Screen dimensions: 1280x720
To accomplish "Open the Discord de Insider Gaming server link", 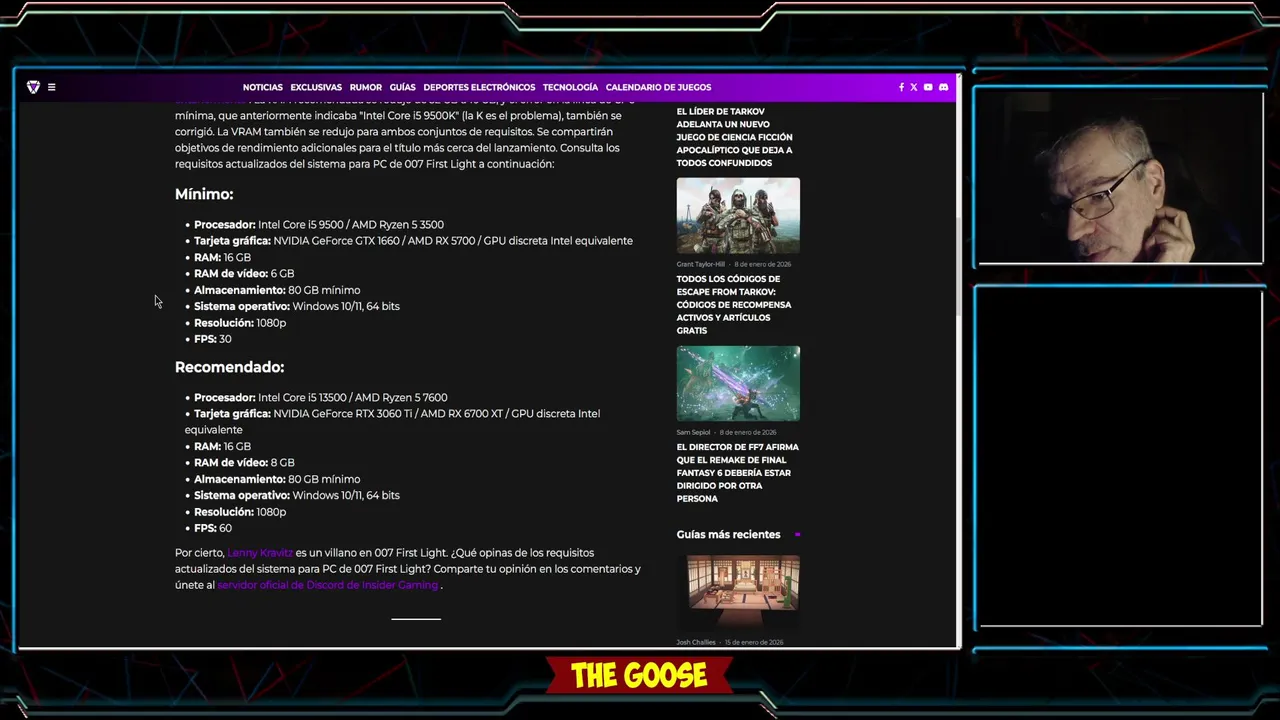I will coord(328,585).
